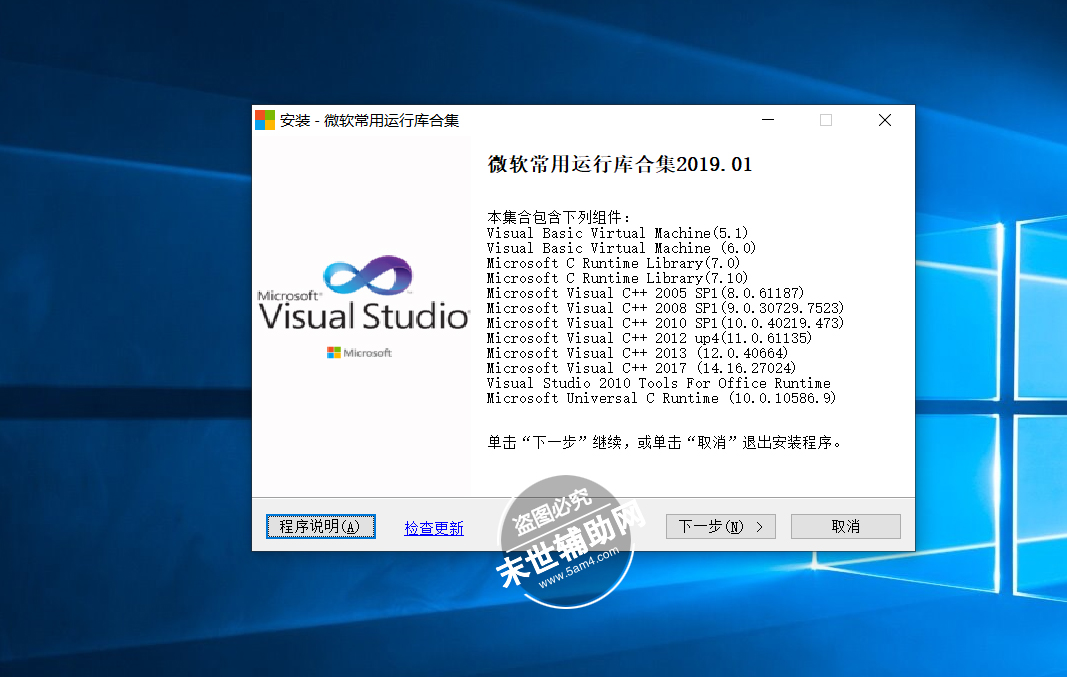The height and width of the screenshot is (677, 1067).
Task: Click the Visual C++ 2010 SP1 line
Action: tap(666, 323)
